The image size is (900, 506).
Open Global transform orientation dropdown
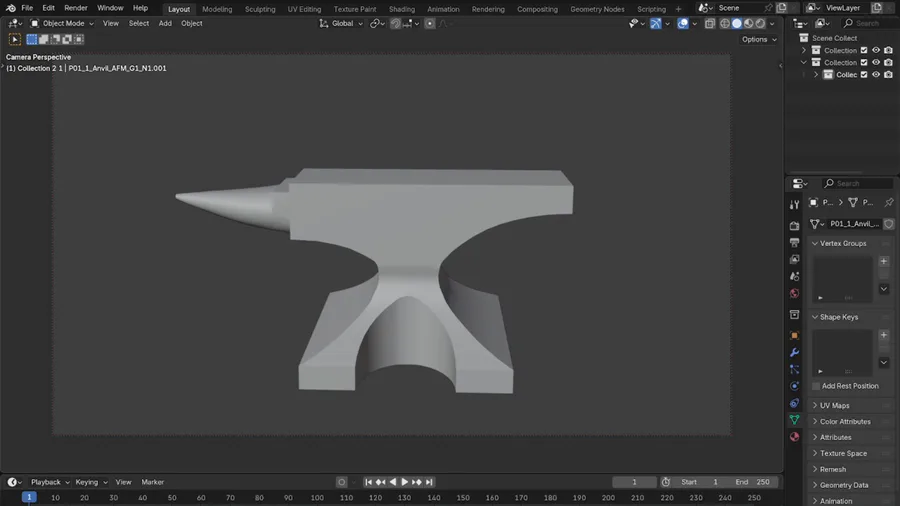click(x=342, y=24)
